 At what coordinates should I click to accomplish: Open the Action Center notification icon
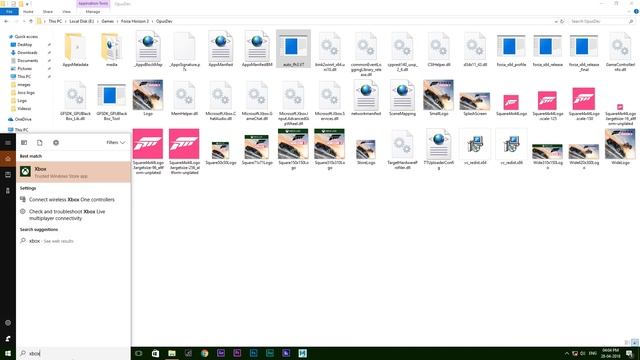(x=630, y=353)
